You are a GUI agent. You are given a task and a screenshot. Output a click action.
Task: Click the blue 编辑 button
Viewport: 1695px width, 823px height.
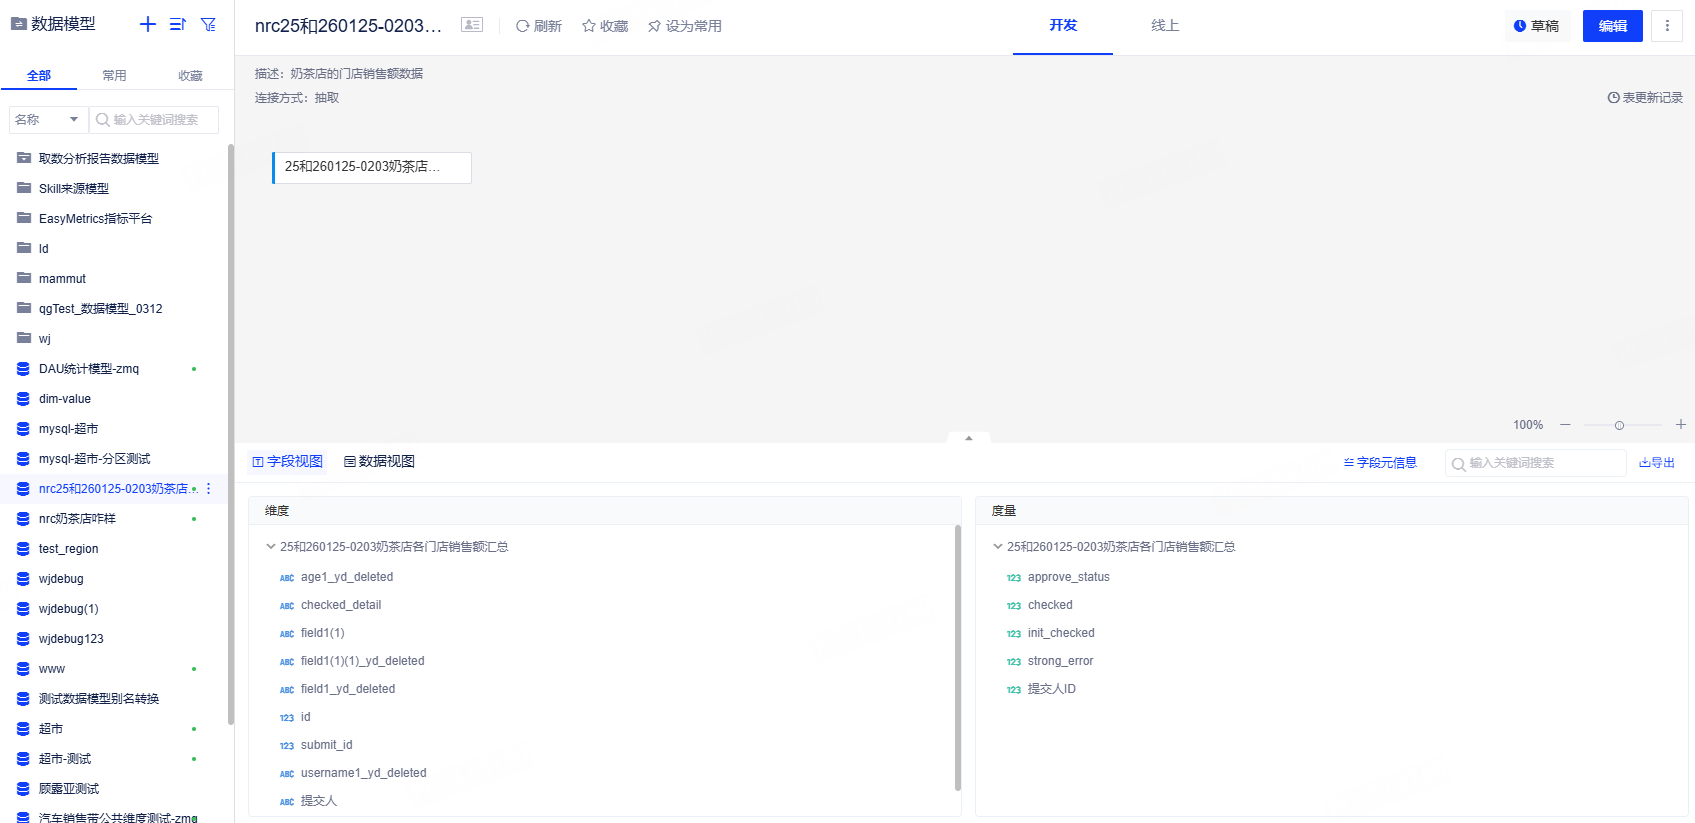click(1613, 26)
